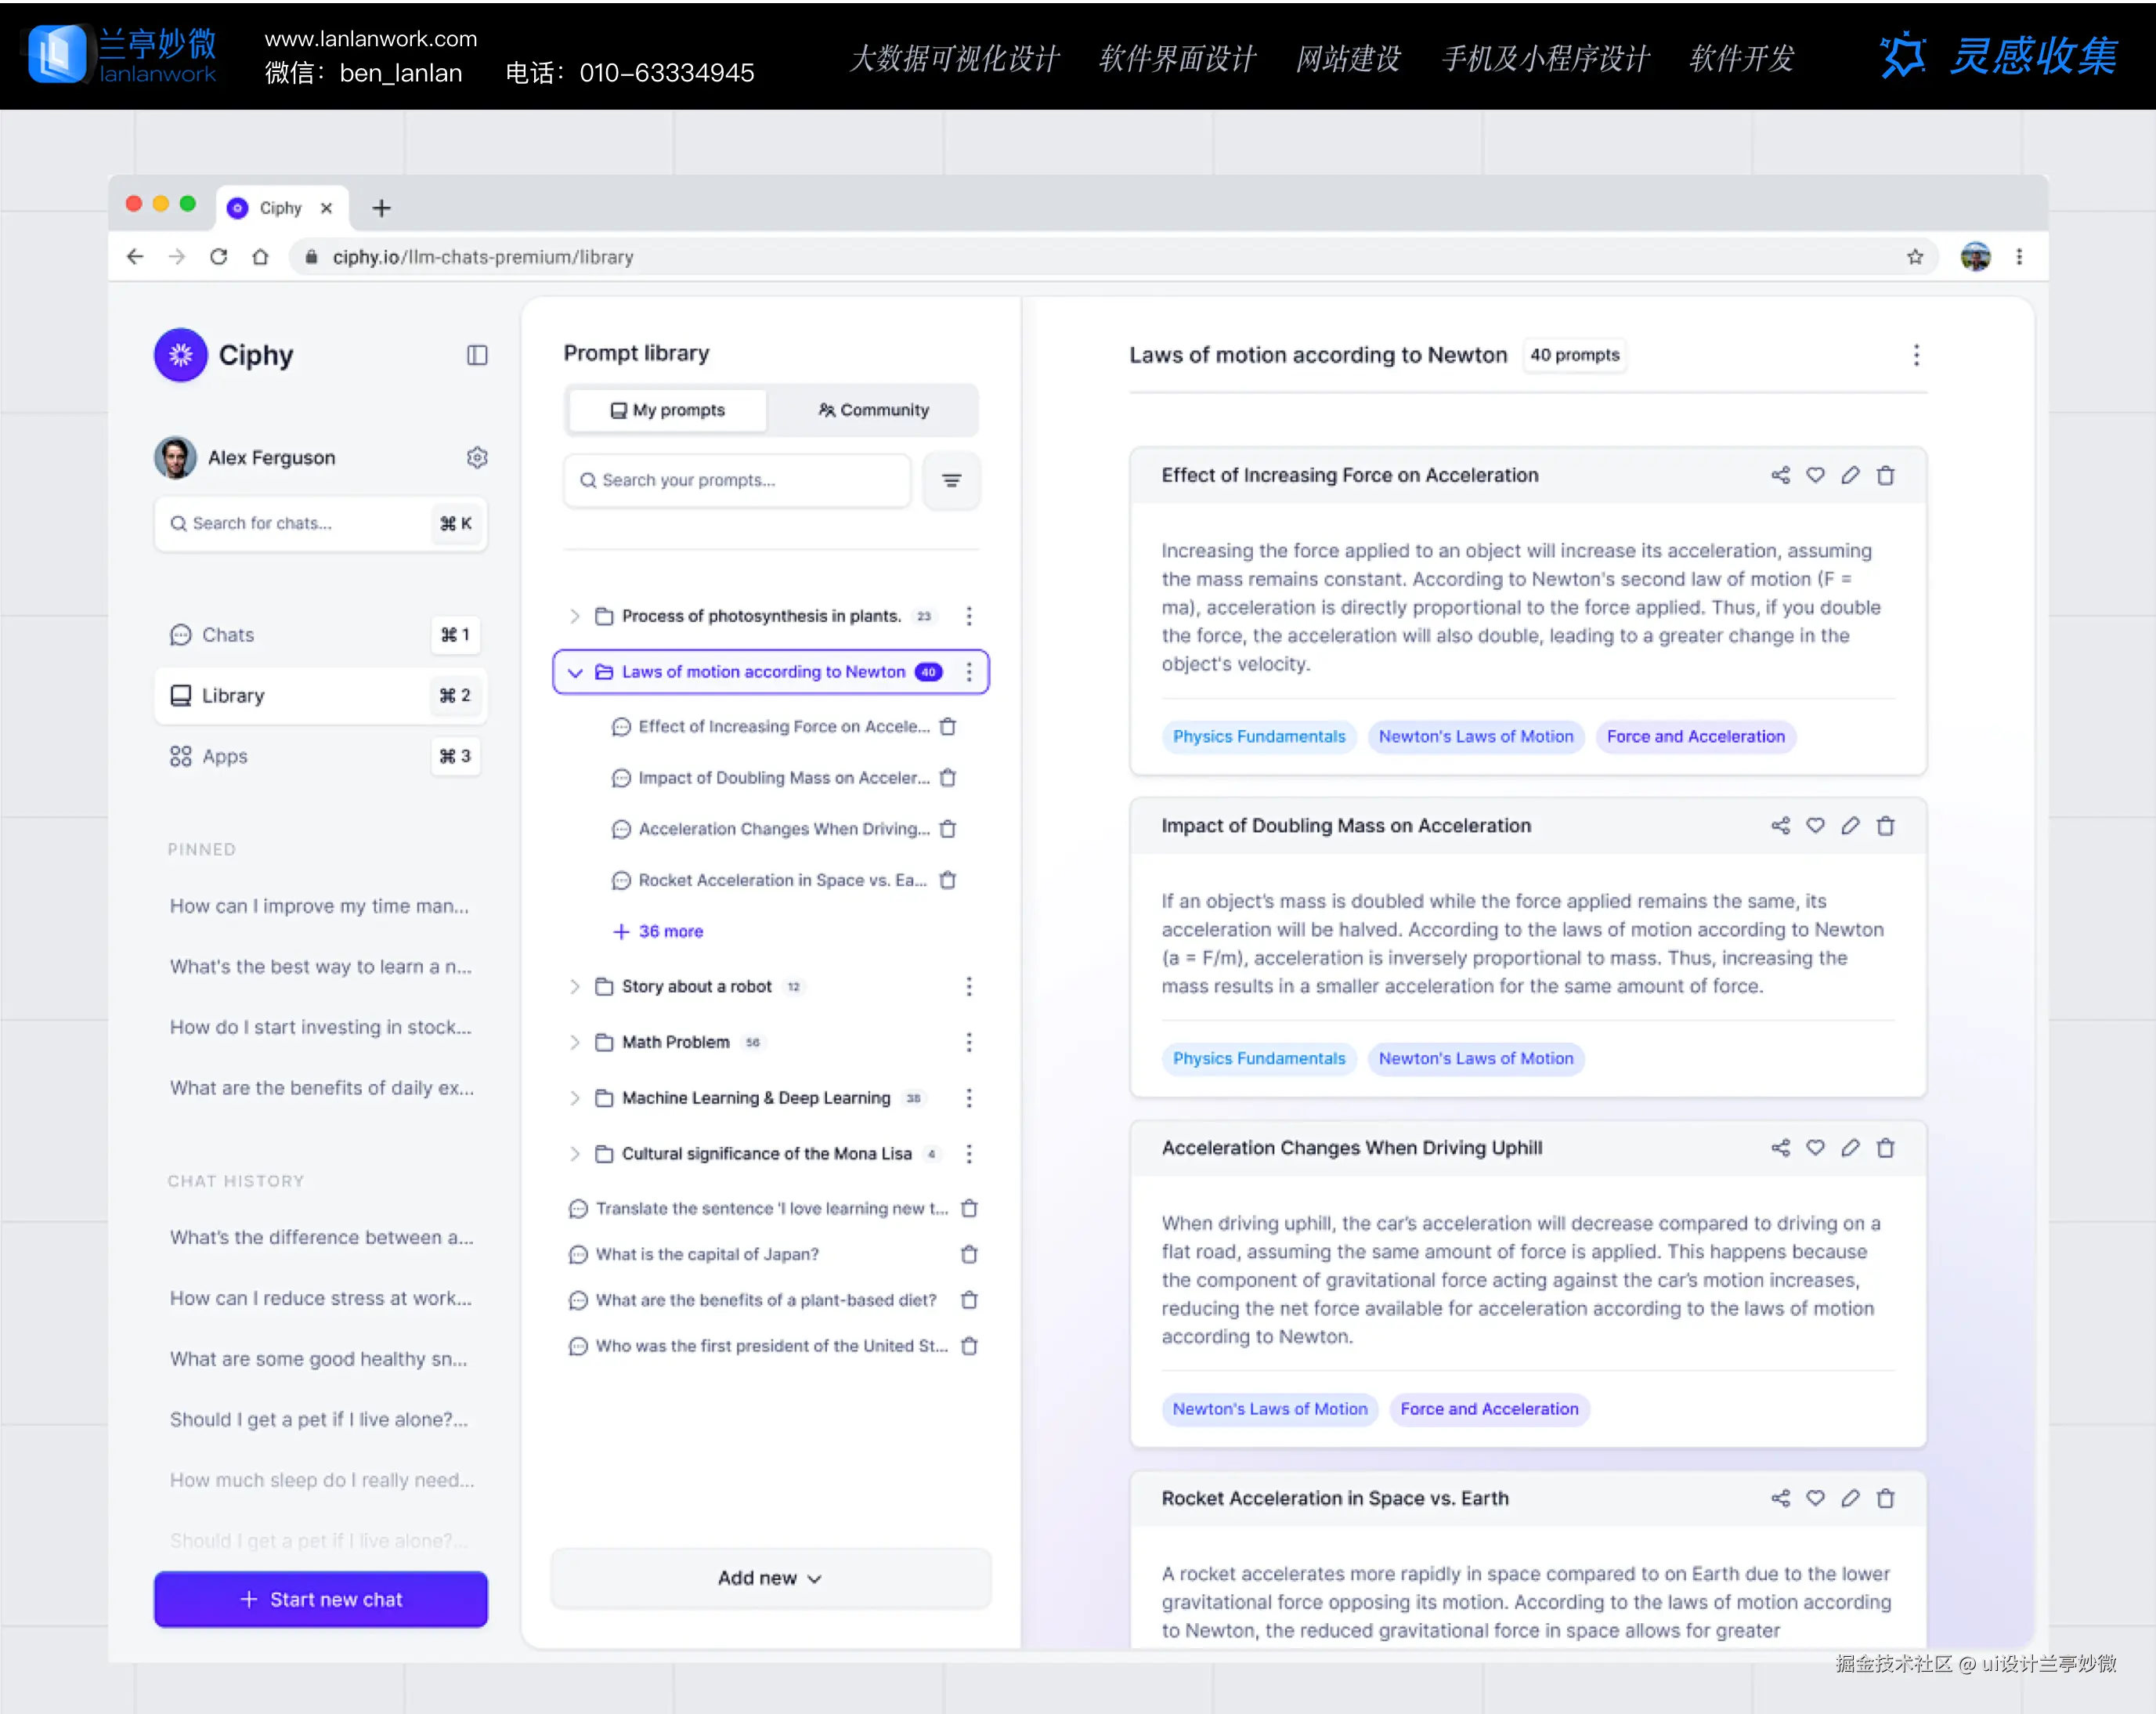Switch to the My prompts tab
The width and height of the screenshot is (2156, 1714).
coord(668,410)
